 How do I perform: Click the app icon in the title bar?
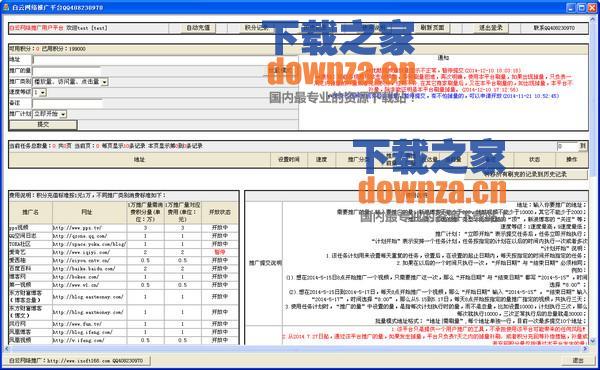click(x=6, y=7)
